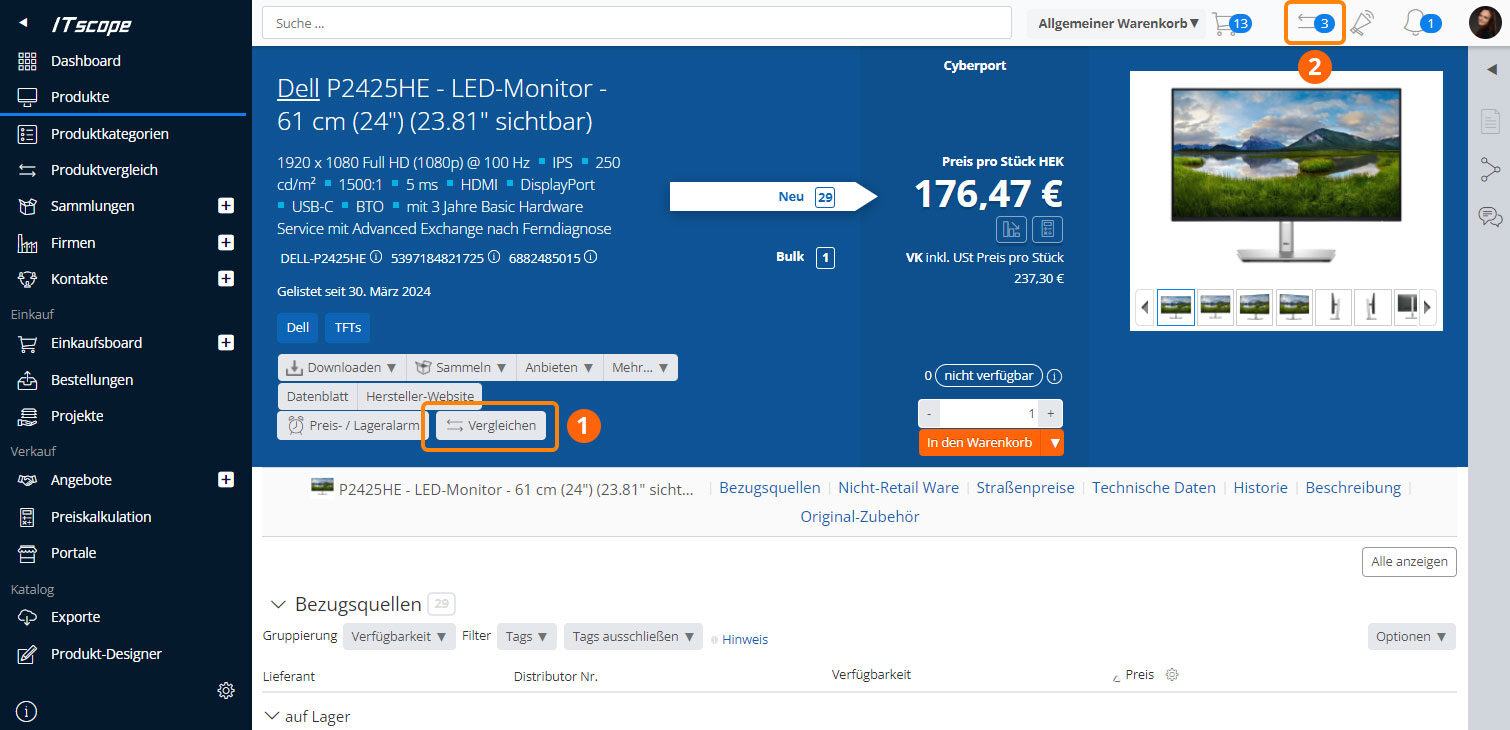
Task: Add a new Kontakte entry with plus icon
Action: click(226, 278)
